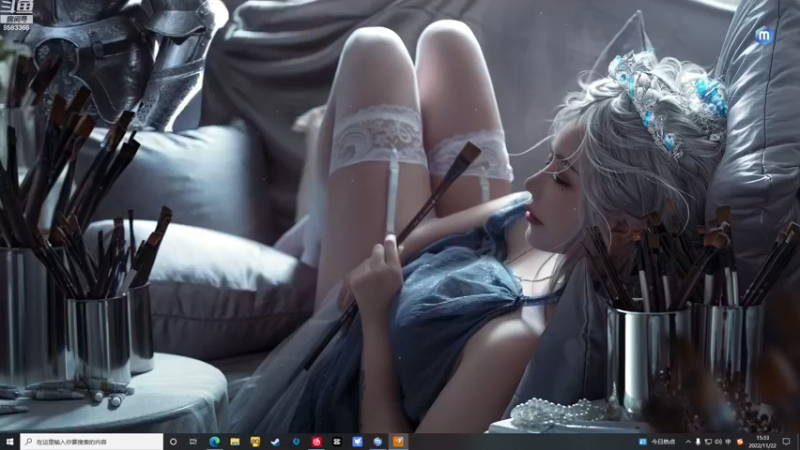Click the microphone tray icon
The height and width of the screenshot is (450, 800).
698,442
